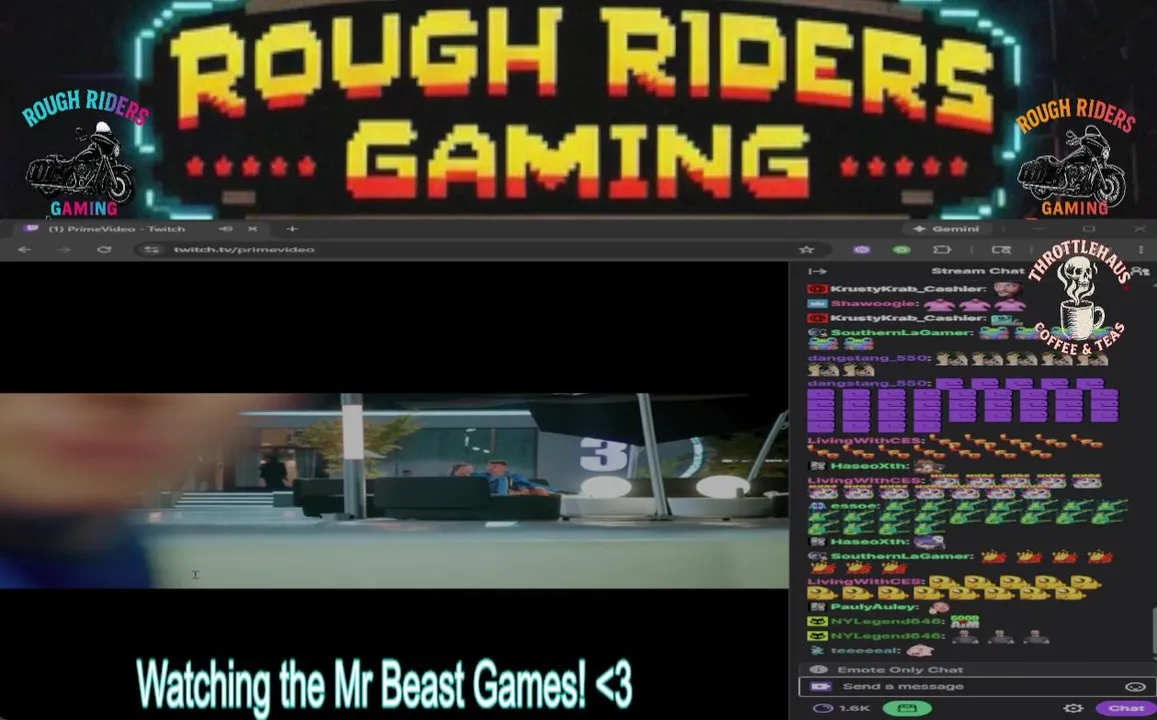The image size is (1157, 720).
Task: Select the PrimeVideo - Twitch tab
Action: (140, 229)
